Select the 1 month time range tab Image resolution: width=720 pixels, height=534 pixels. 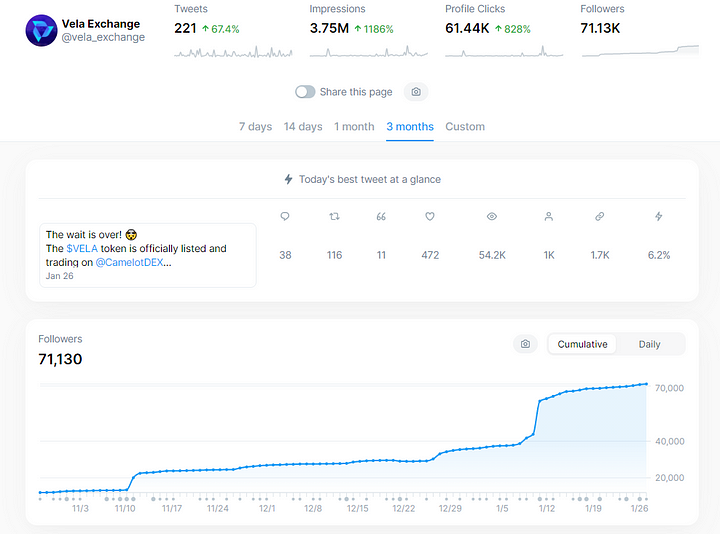[x=354, y=127]
